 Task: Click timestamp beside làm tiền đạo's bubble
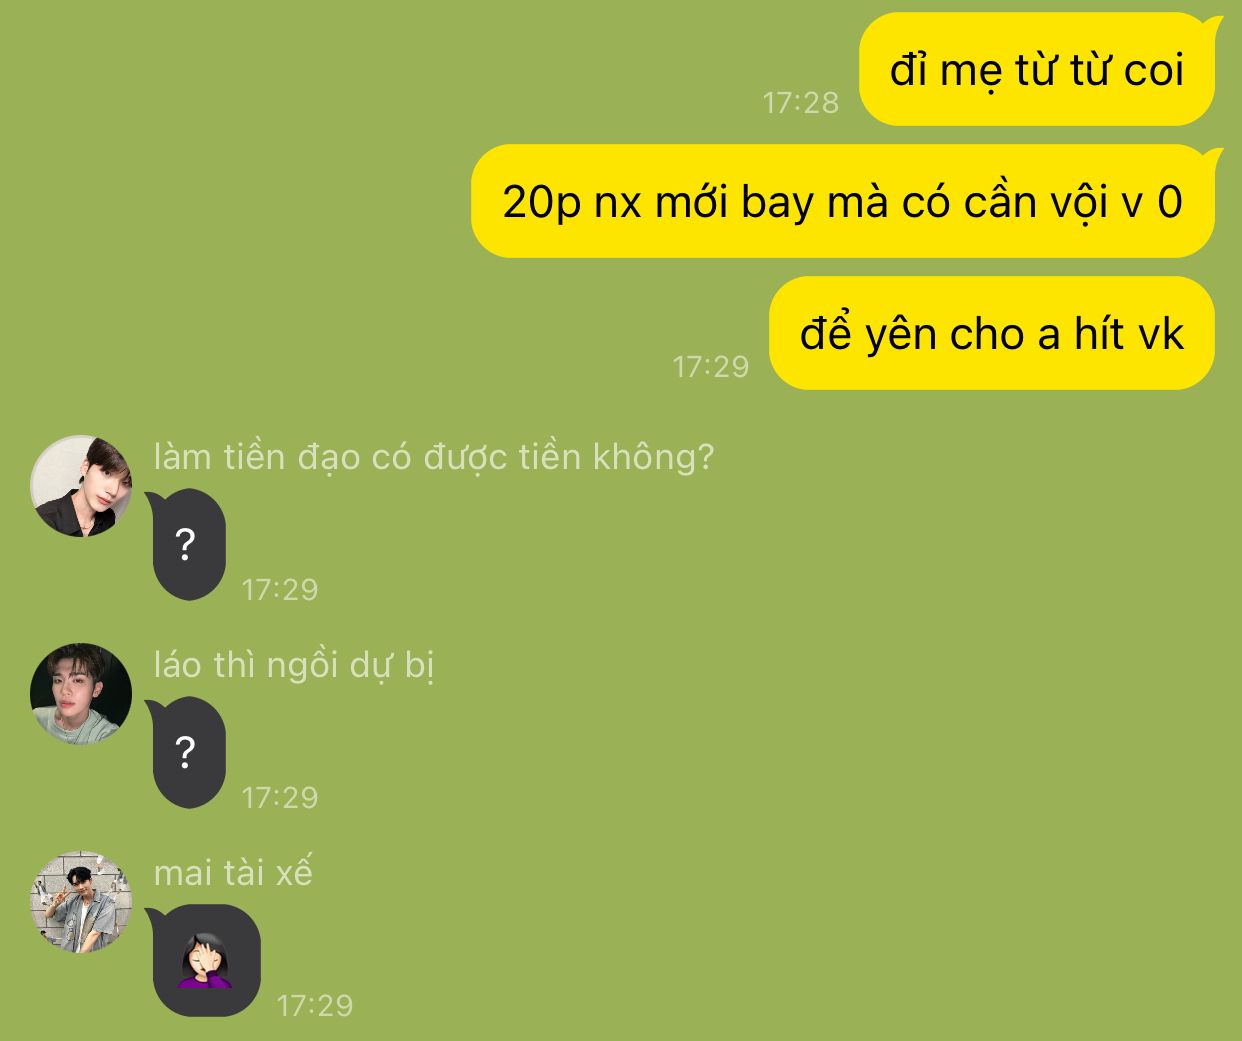click(x=280, y=589)
